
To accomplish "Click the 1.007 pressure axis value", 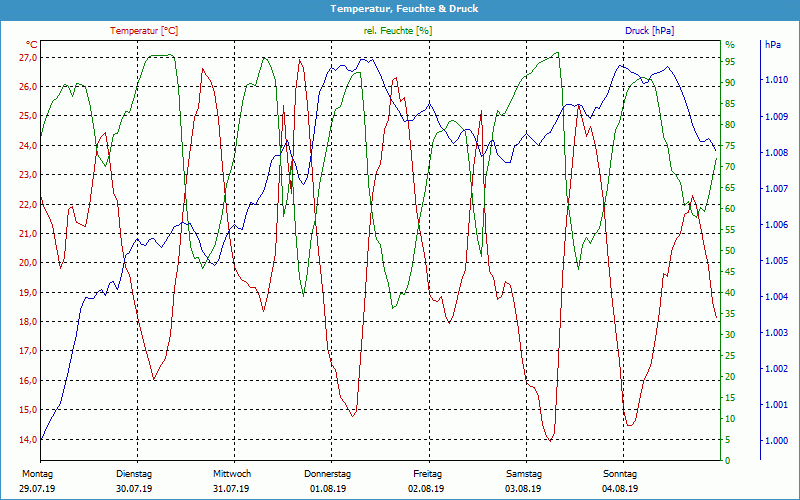I will [776, 189].
